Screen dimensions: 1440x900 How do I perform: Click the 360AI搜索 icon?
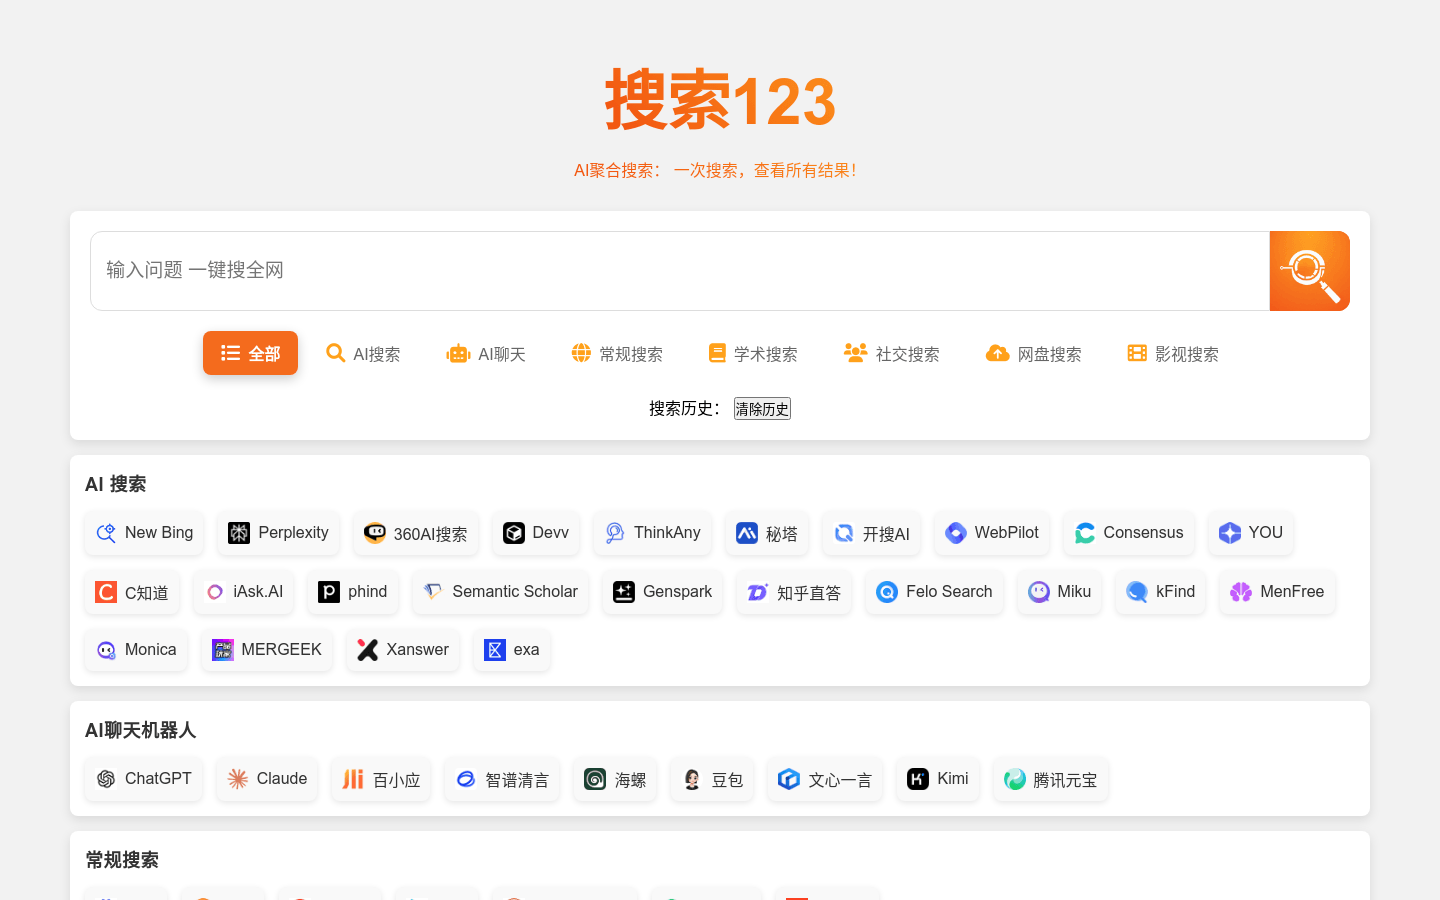click(375, 533)
